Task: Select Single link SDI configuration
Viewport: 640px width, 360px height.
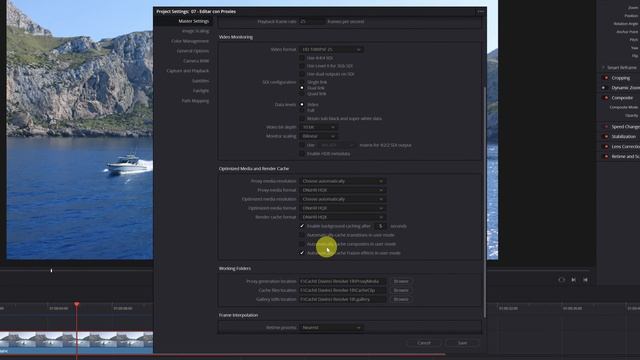Action: 302,82
